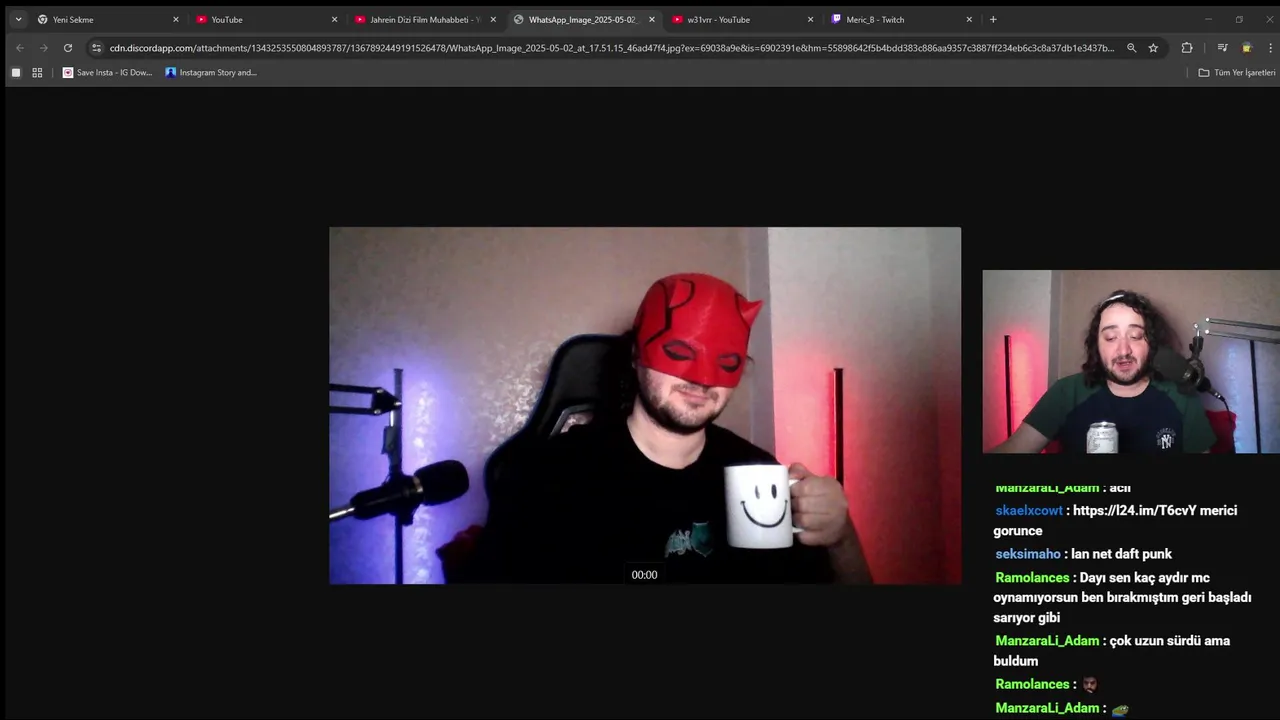
Task: Switch to the first YouTube tab
Action: tap(265, 19)
